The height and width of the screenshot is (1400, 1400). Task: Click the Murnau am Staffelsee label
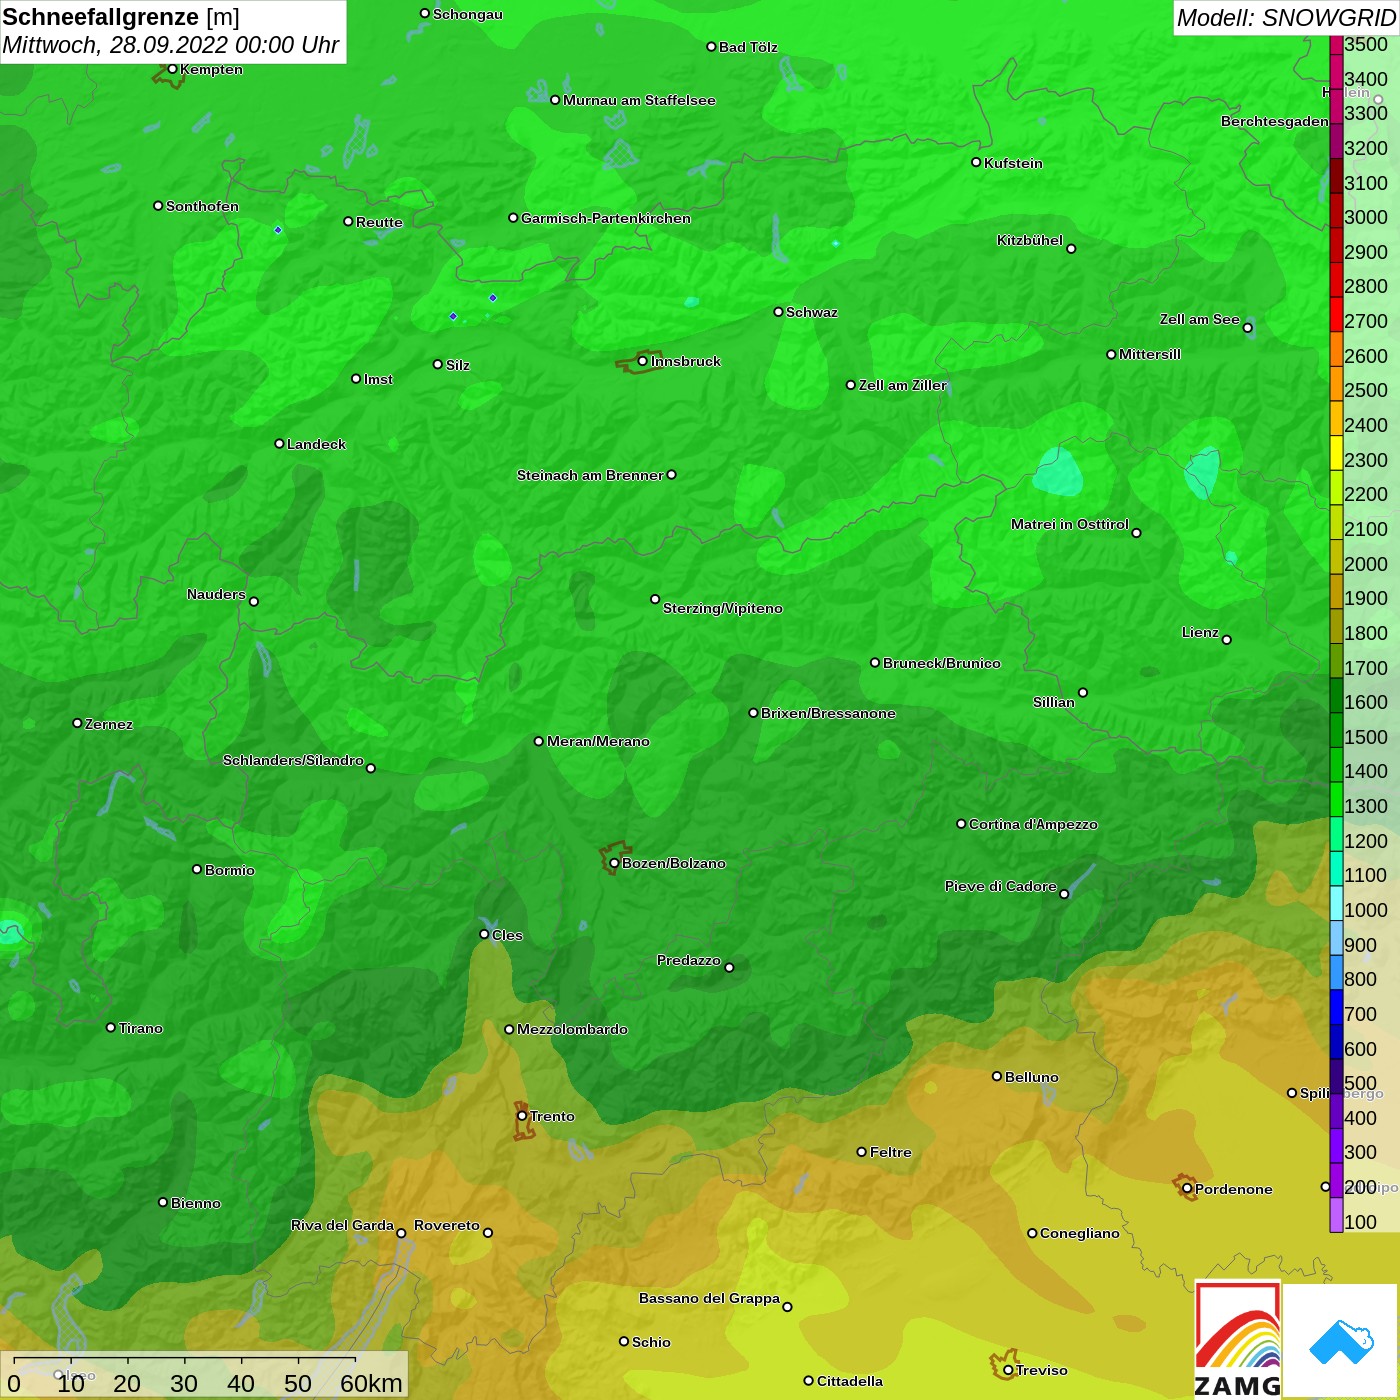[639, 100]
